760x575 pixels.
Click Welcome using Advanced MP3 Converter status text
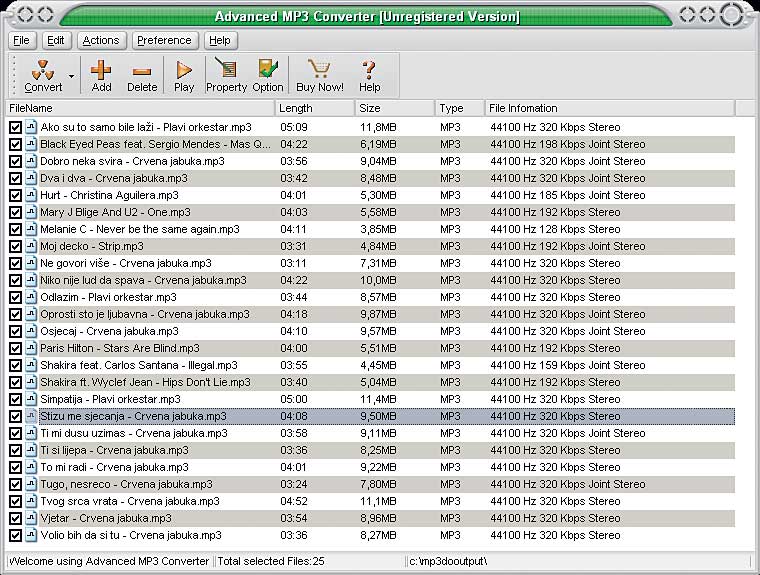point(109,561)
